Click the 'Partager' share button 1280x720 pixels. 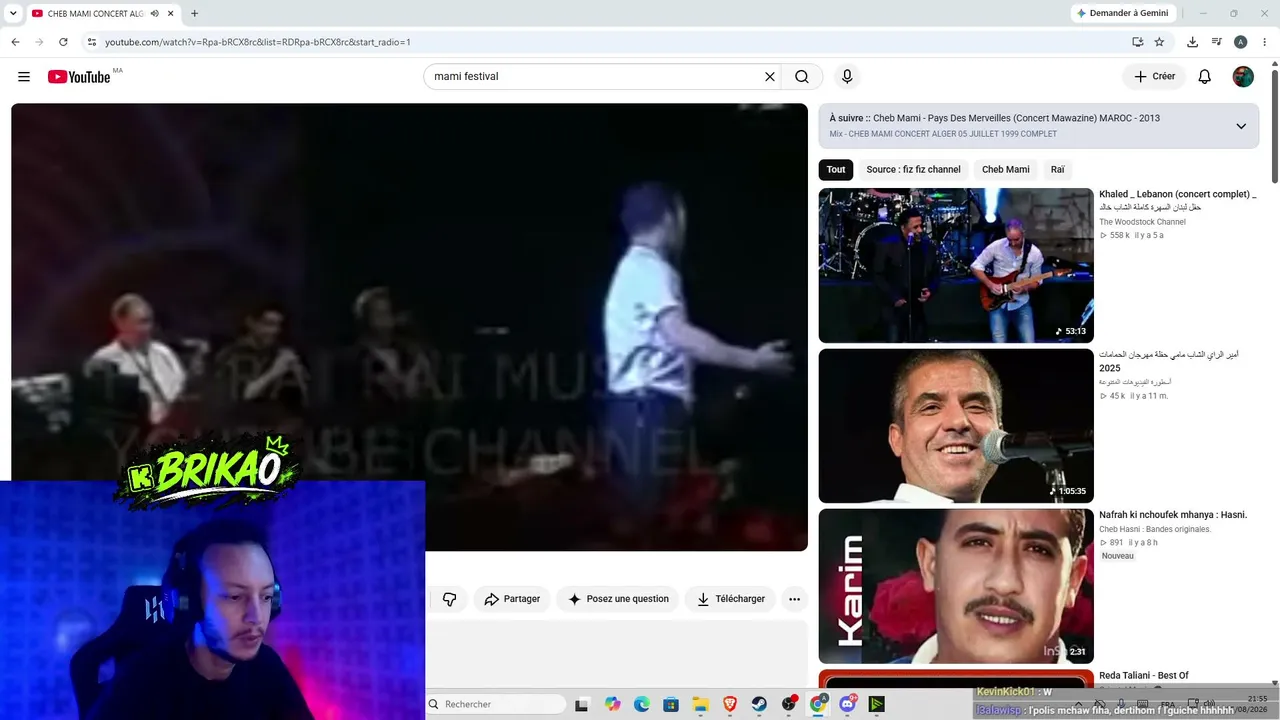click(x=512, y=599)
